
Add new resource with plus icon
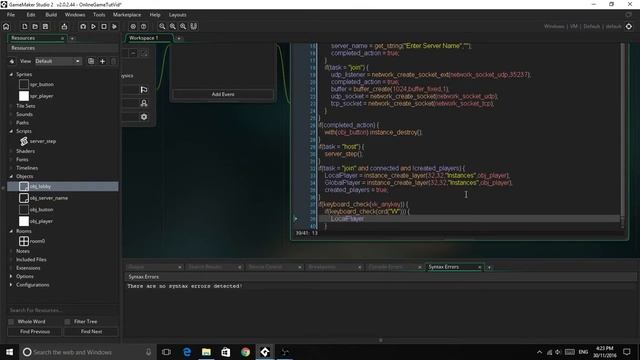coord(102,61)
